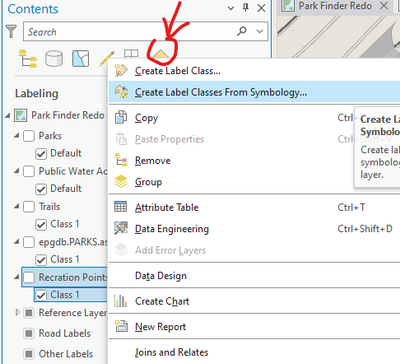Click the Park Finder Redo map icon in tree

pyautogui.click(x=21, y=116)
